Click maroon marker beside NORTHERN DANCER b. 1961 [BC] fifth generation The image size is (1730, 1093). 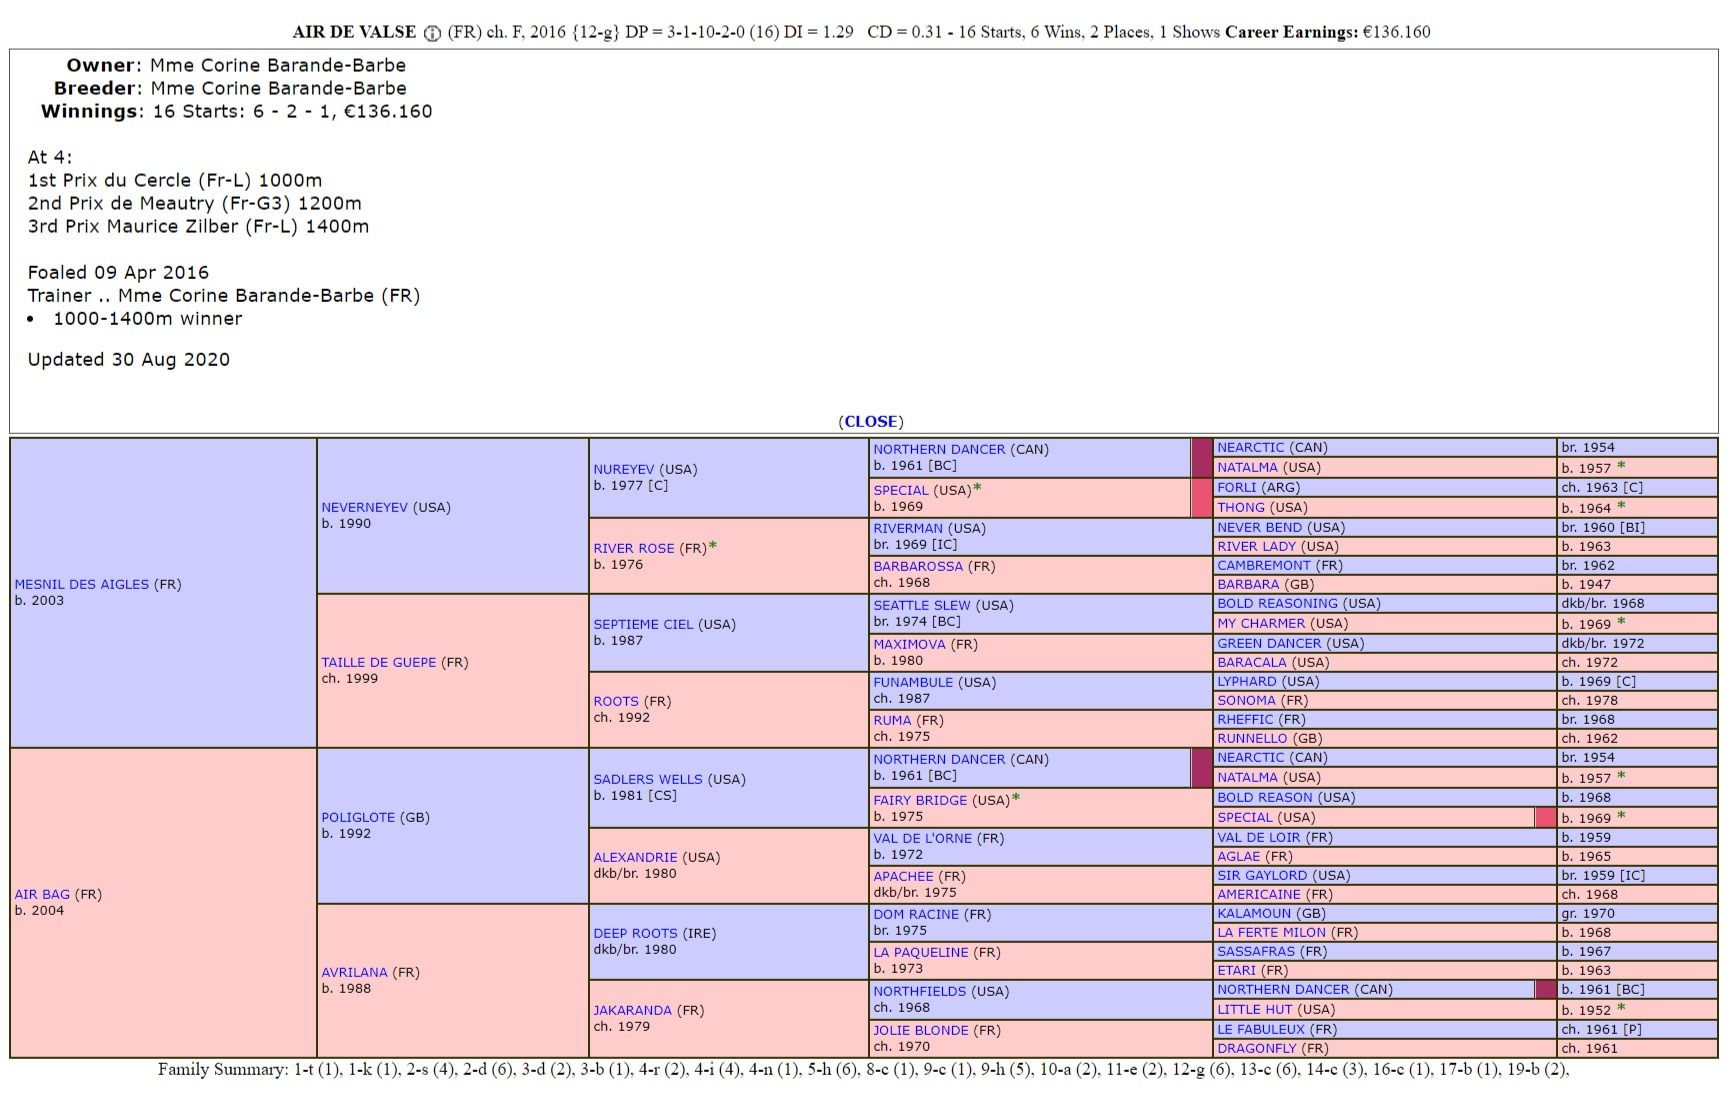point(1546,989)
